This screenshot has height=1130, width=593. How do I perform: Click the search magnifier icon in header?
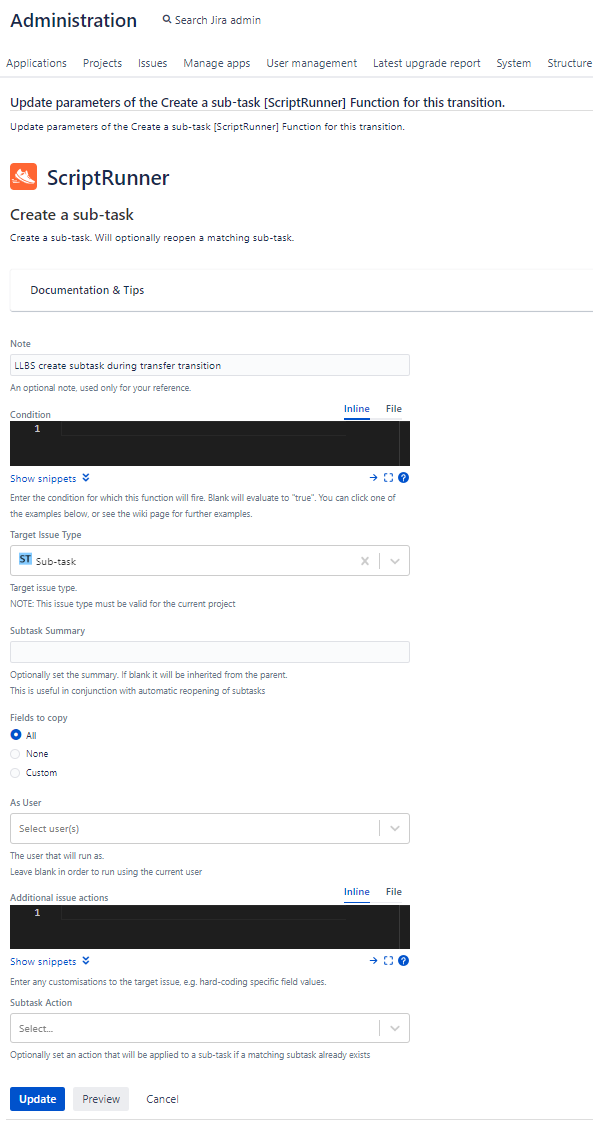(x=167, y=20)
